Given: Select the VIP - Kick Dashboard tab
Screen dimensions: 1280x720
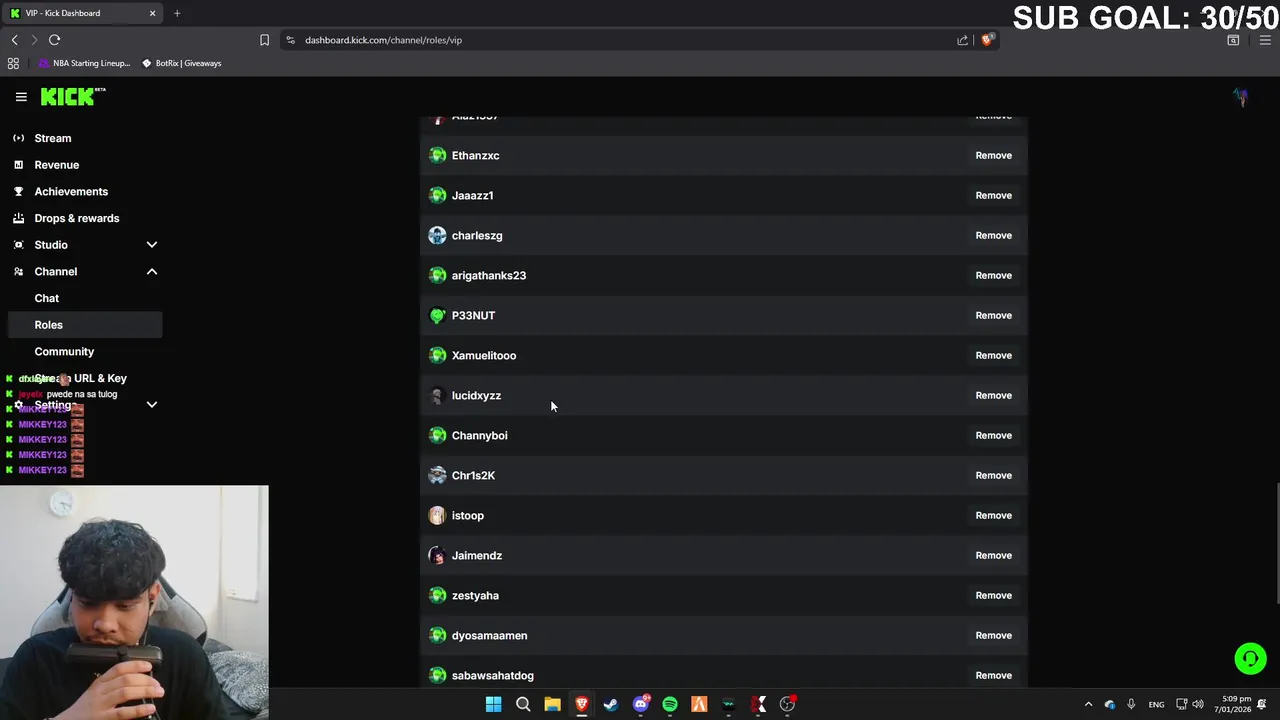Looking at the screenshot, I should 83,13.
